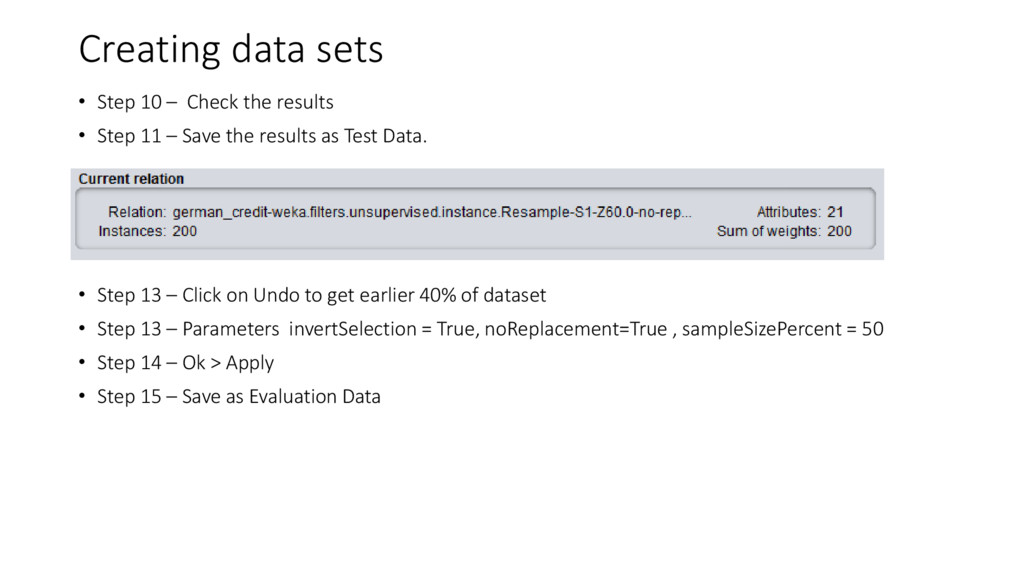Click the 'Instances: 200' value
Image resolution: width=1024 pixels, height=576 pixels.
tap(148, 231)
